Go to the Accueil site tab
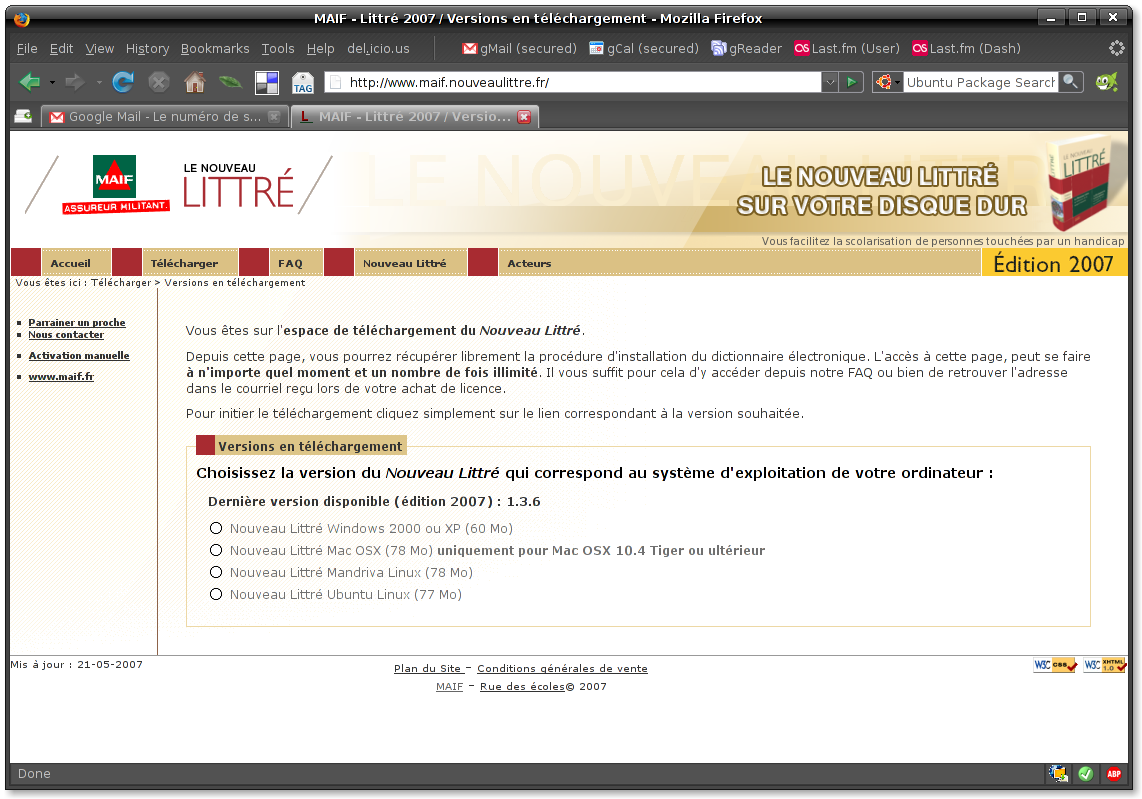The height and width of the screenshot is (799, 1142). 71,263
